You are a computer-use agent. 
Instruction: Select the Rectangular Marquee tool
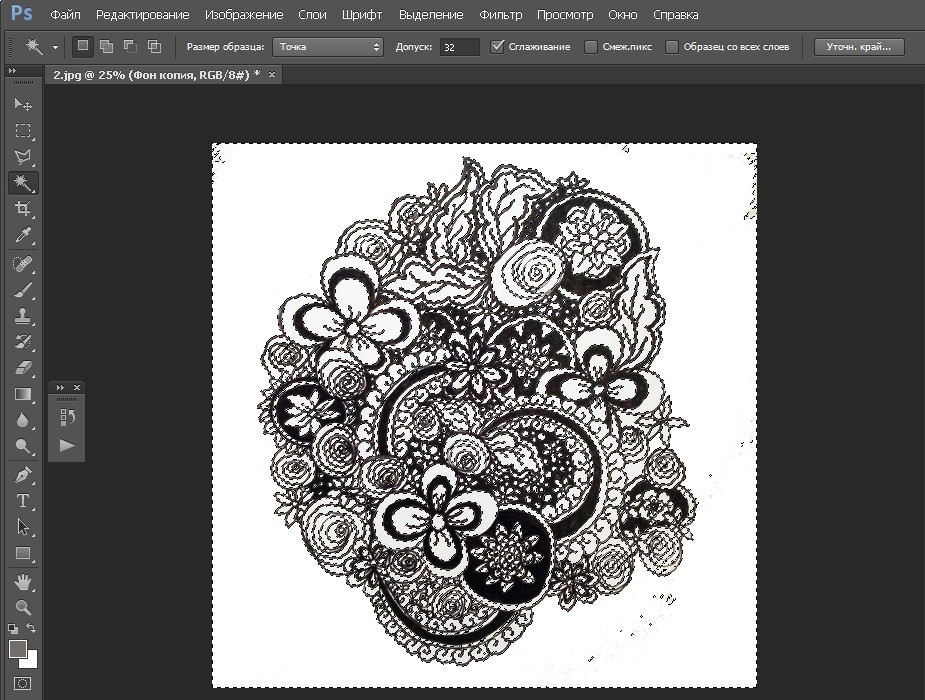tap(23, 131)
